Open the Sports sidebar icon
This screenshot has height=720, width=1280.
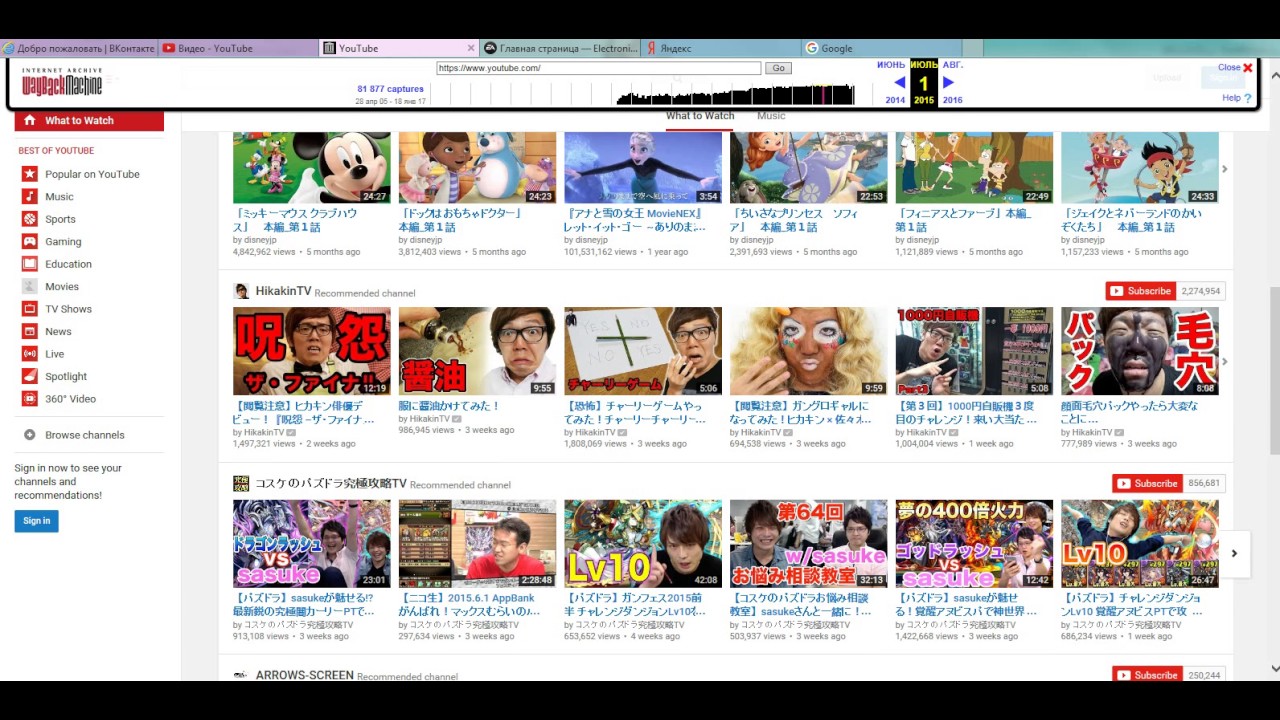click(x=30, y=219)
